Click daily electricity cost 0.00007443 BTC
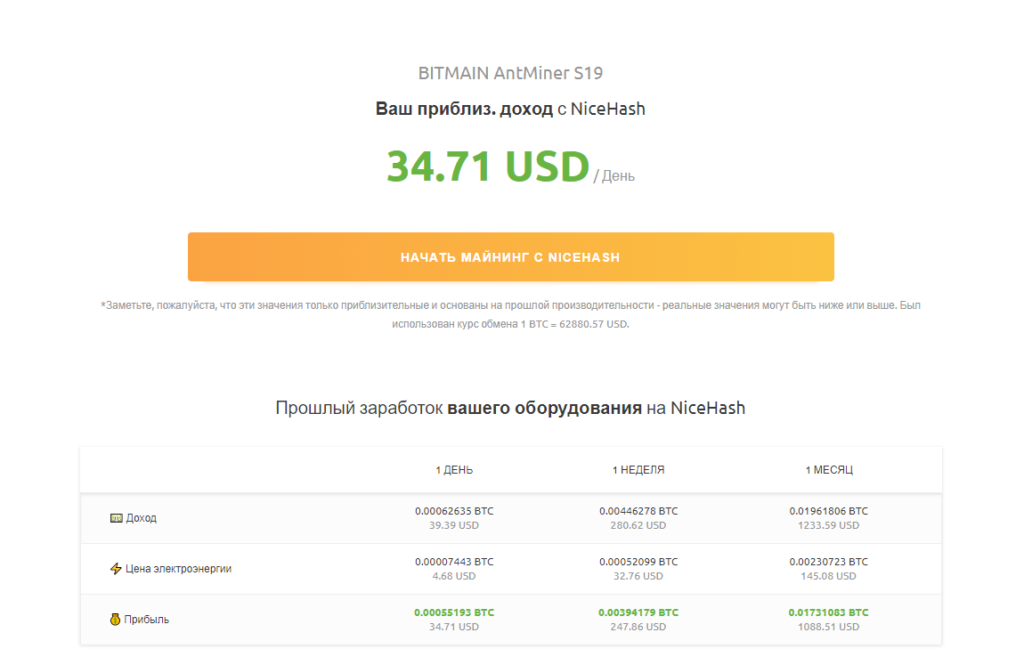The image size is (1024, 657). 454,562
